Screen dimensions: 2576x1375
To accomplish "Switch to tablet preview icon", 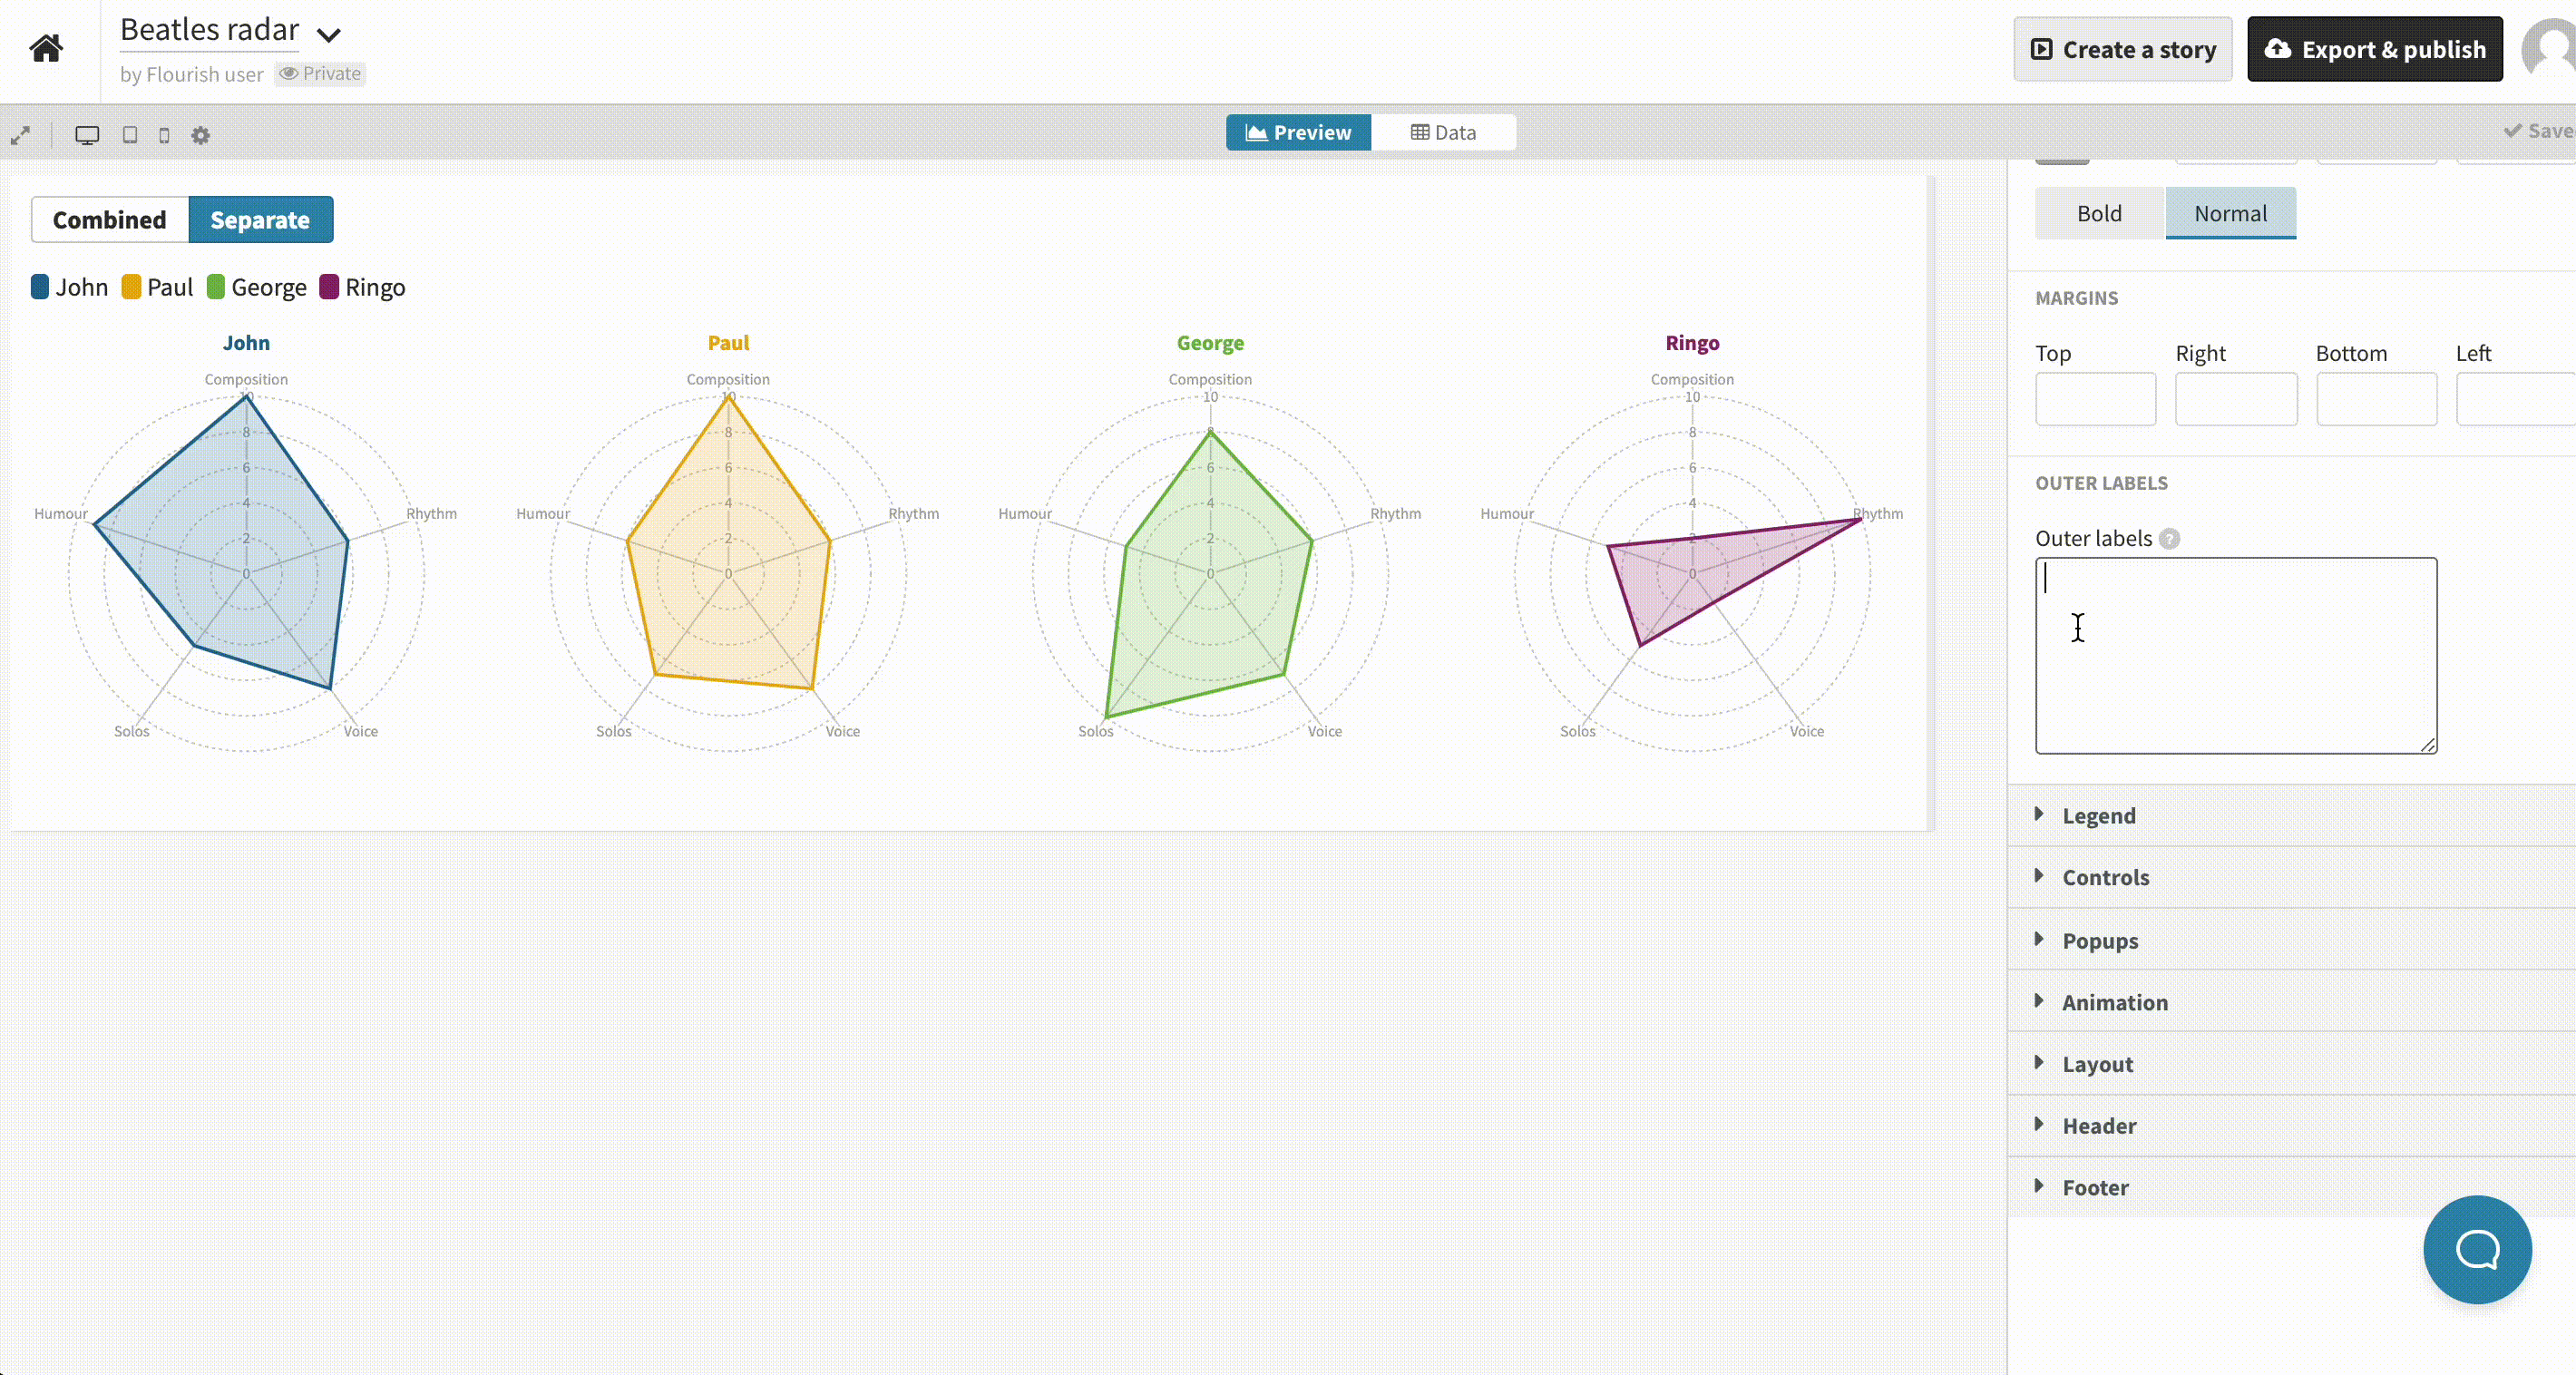I will tap(130, 135).
